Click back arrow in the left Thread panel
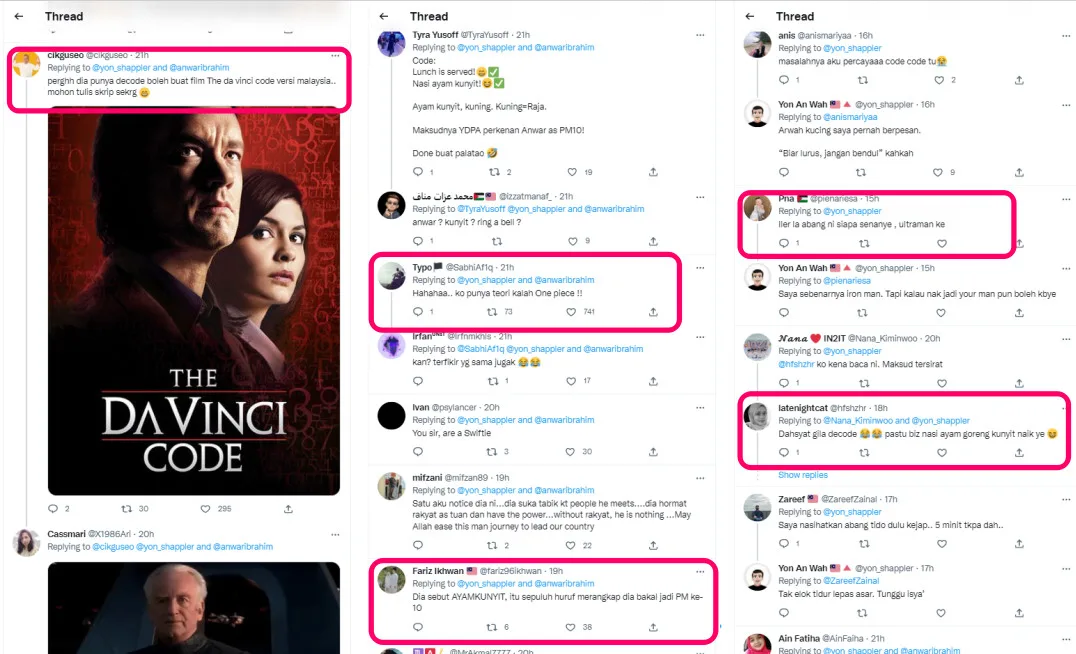 [19, 16]
